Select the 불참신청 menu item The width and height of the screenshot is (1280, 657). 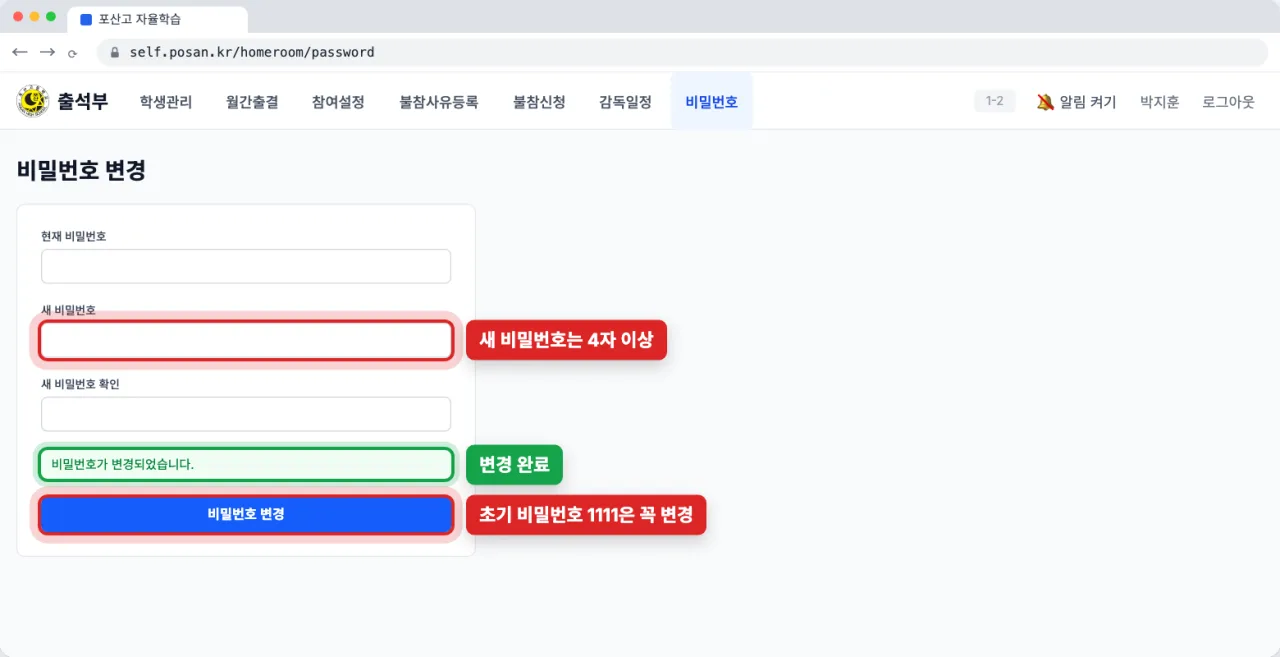click(539, 101)
